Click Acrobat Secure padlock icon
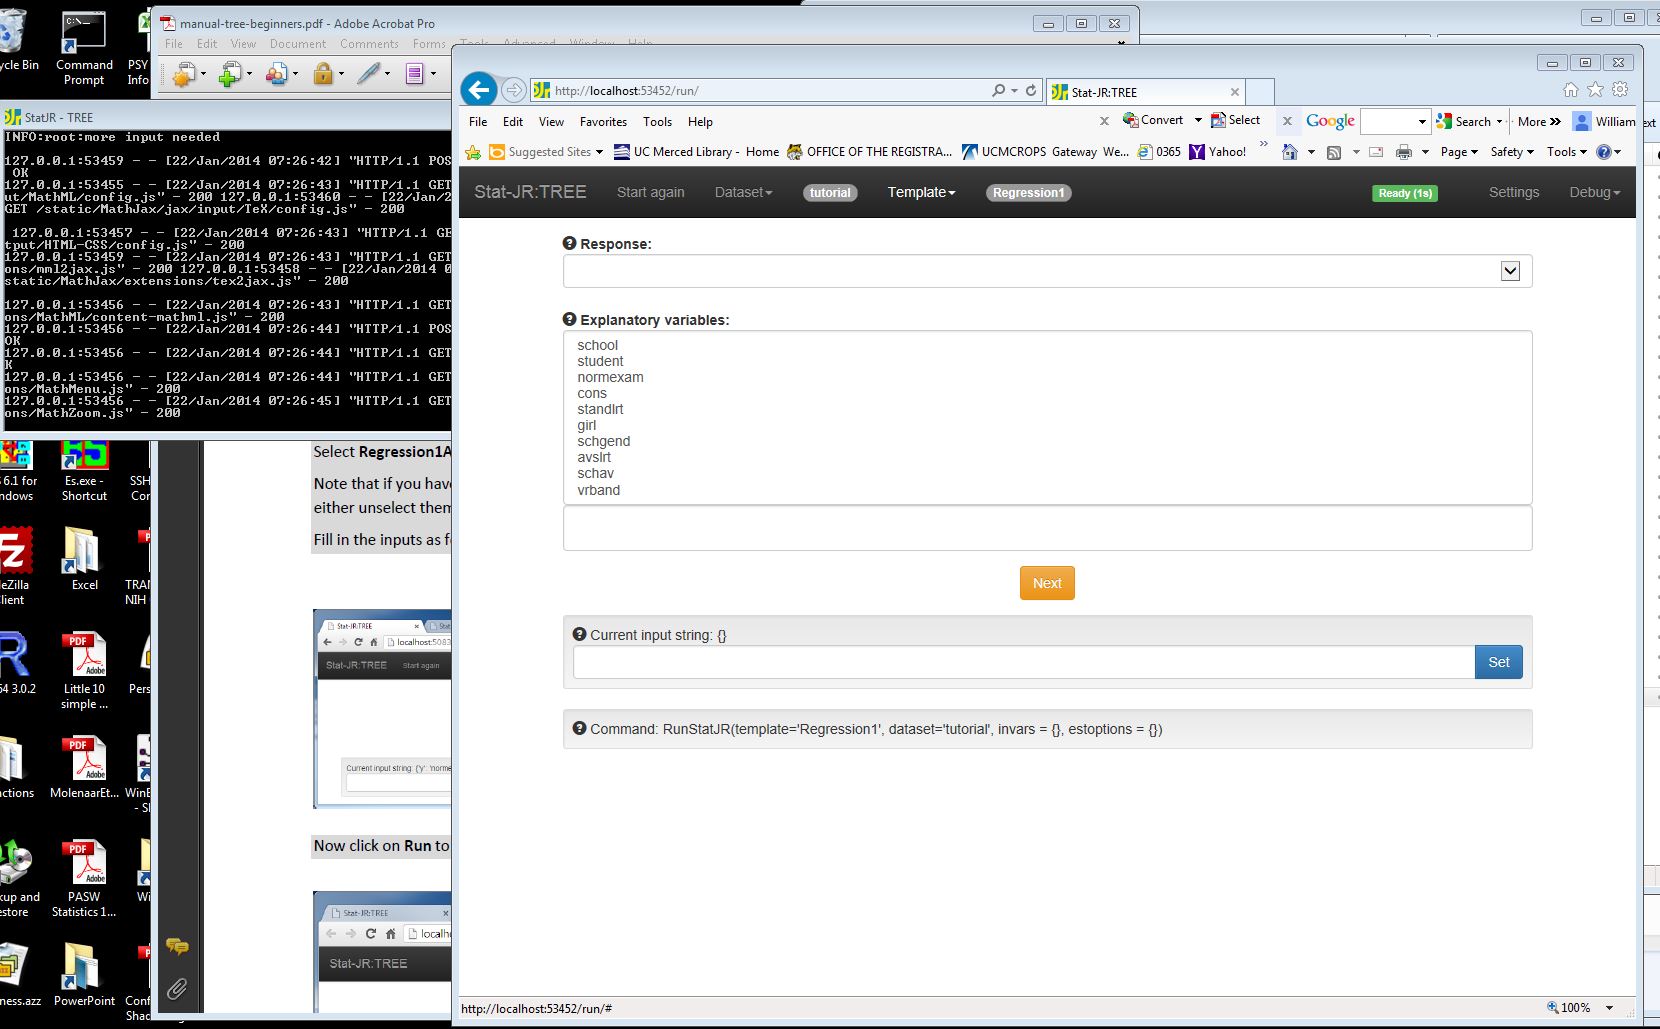1660x1029 pixels. pos(323,74)
